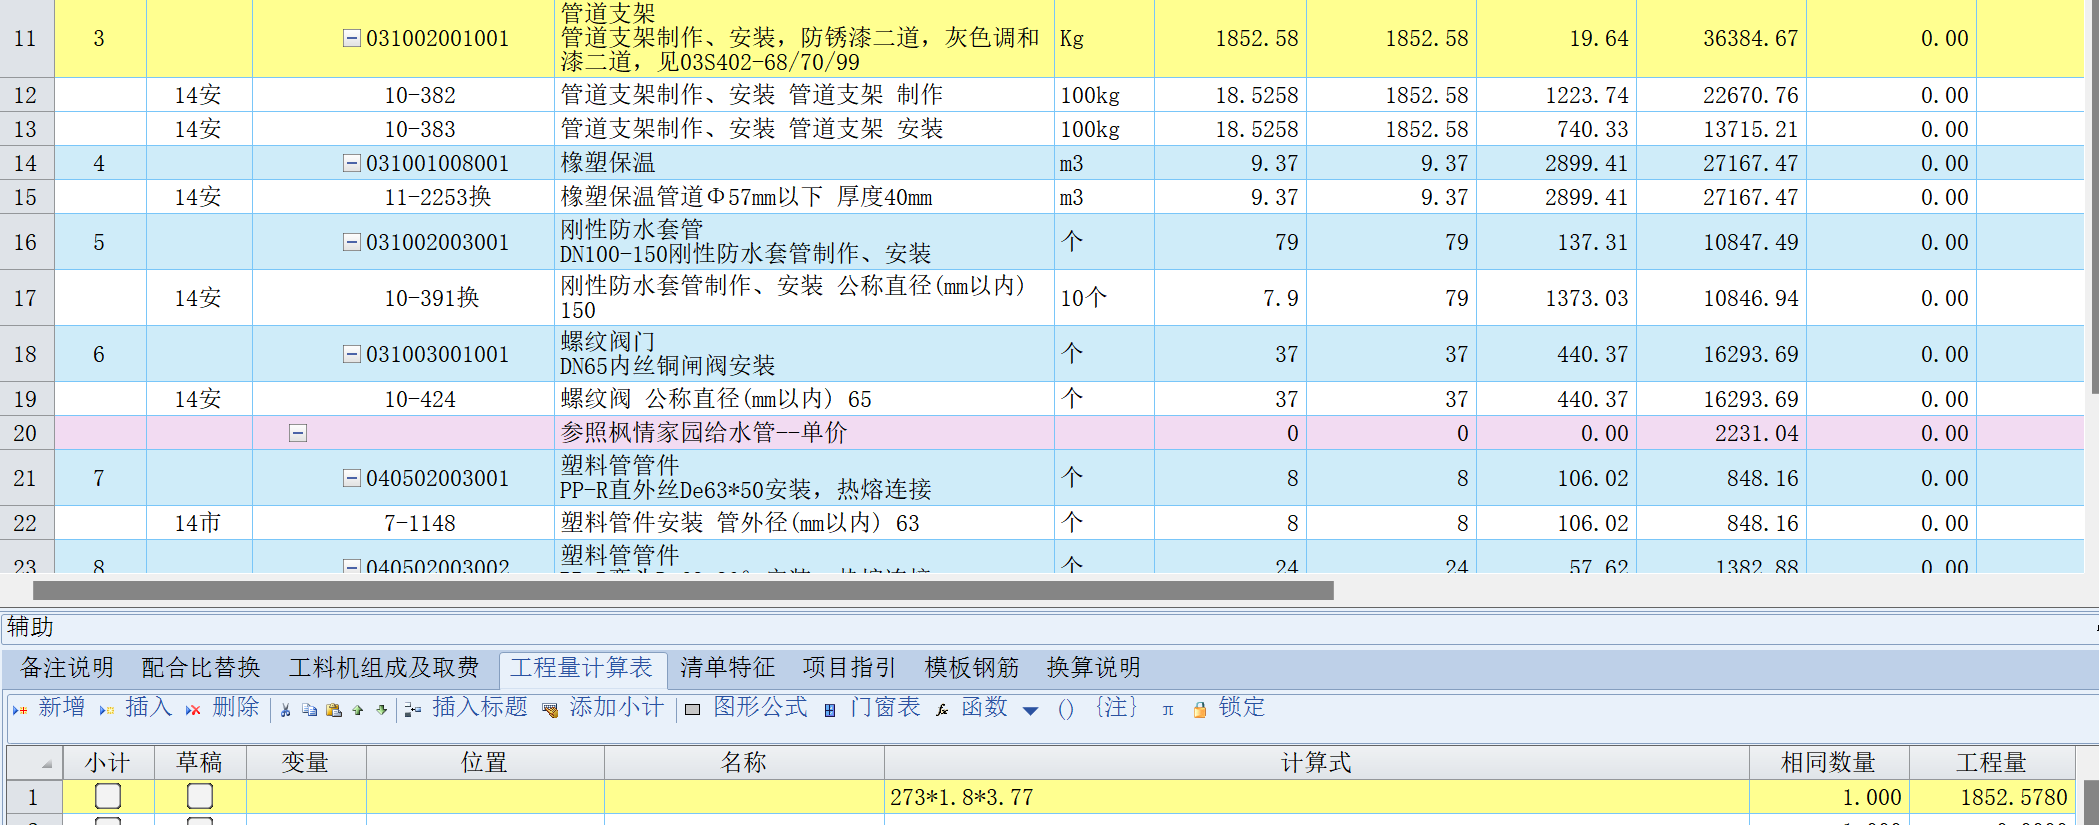Viewport: 2099px width, 825px height.
Task: Click the π symbol button
Action: (1168, 710)
